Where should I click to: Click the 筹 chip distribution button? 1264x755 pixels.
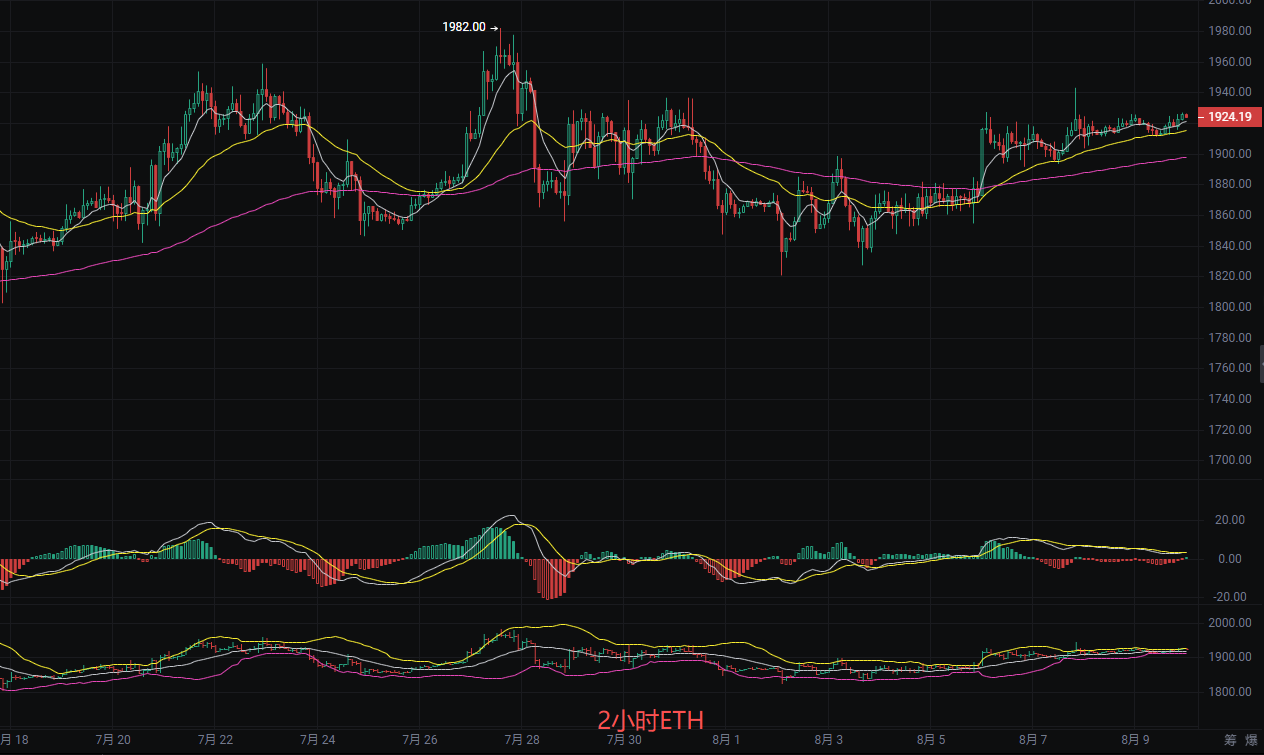pyautogui.click(x=1231, y=740)
